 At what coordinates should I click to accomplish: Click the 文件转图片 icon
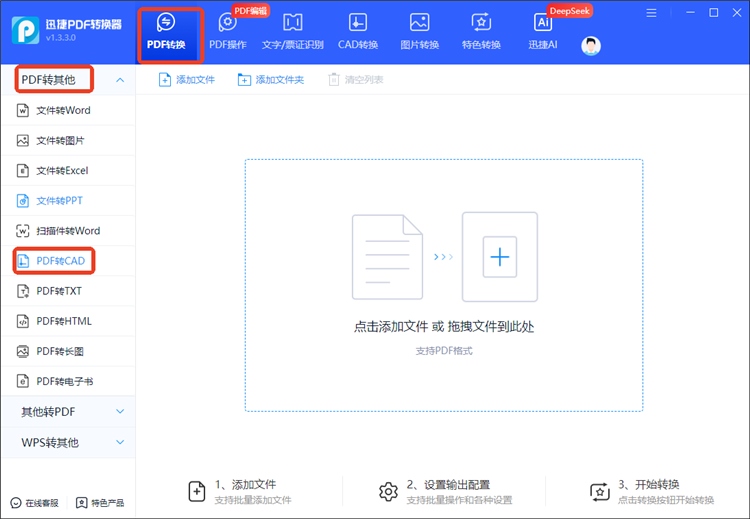click(22, 141)
